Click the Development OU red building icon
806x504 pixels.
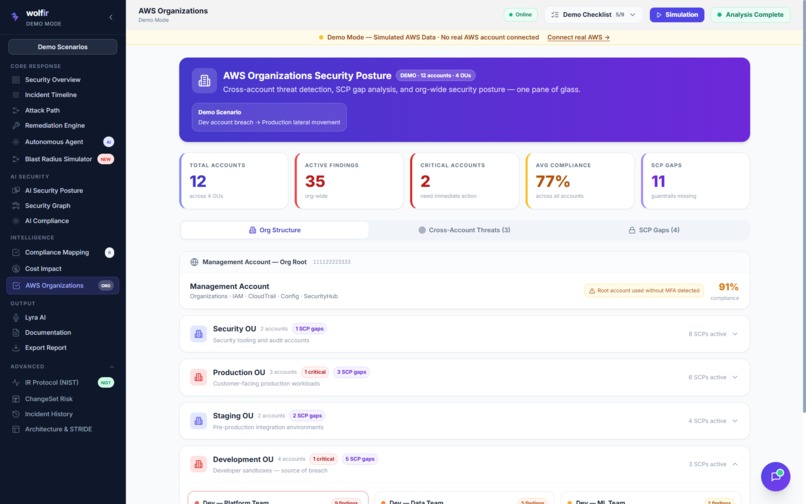pos(198,464)
